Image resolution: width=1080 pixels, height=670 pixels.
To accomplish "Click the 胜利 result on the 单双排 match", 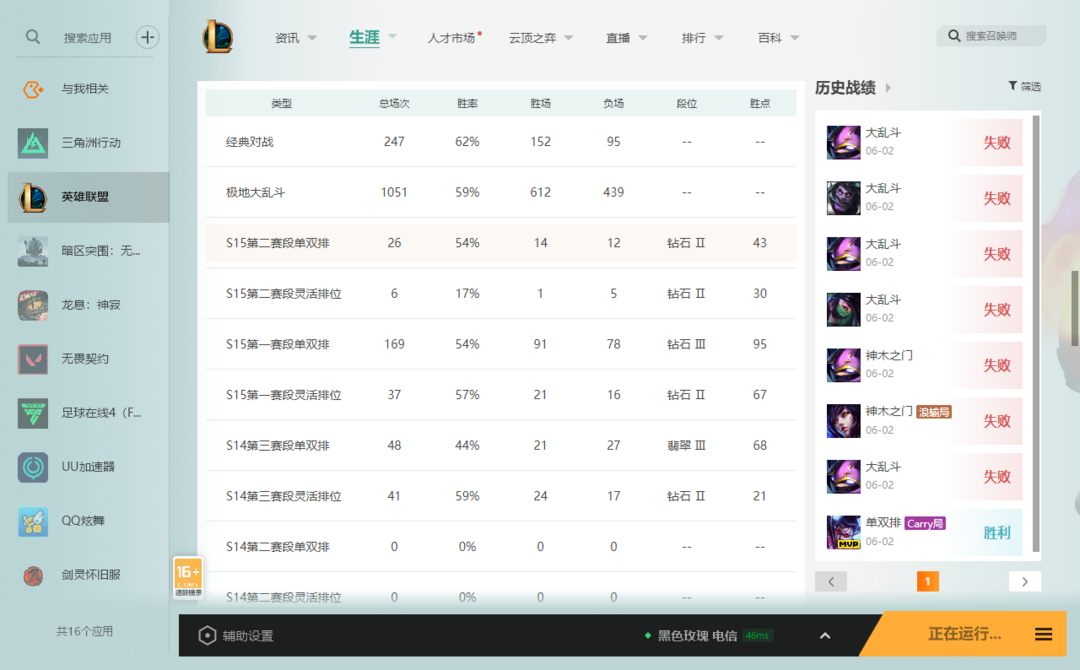I will pyautogui.click(x=997, y=533).
